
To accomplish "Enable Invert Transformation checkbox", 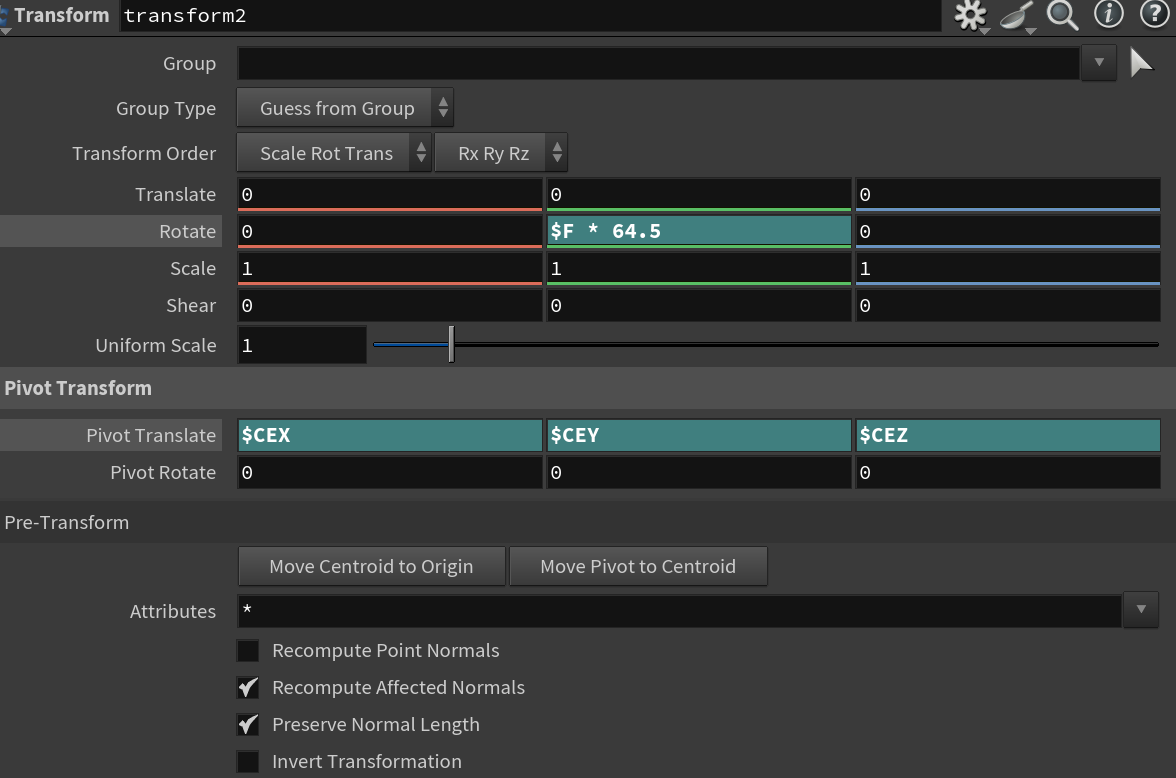I will click(x=248, y=762).
